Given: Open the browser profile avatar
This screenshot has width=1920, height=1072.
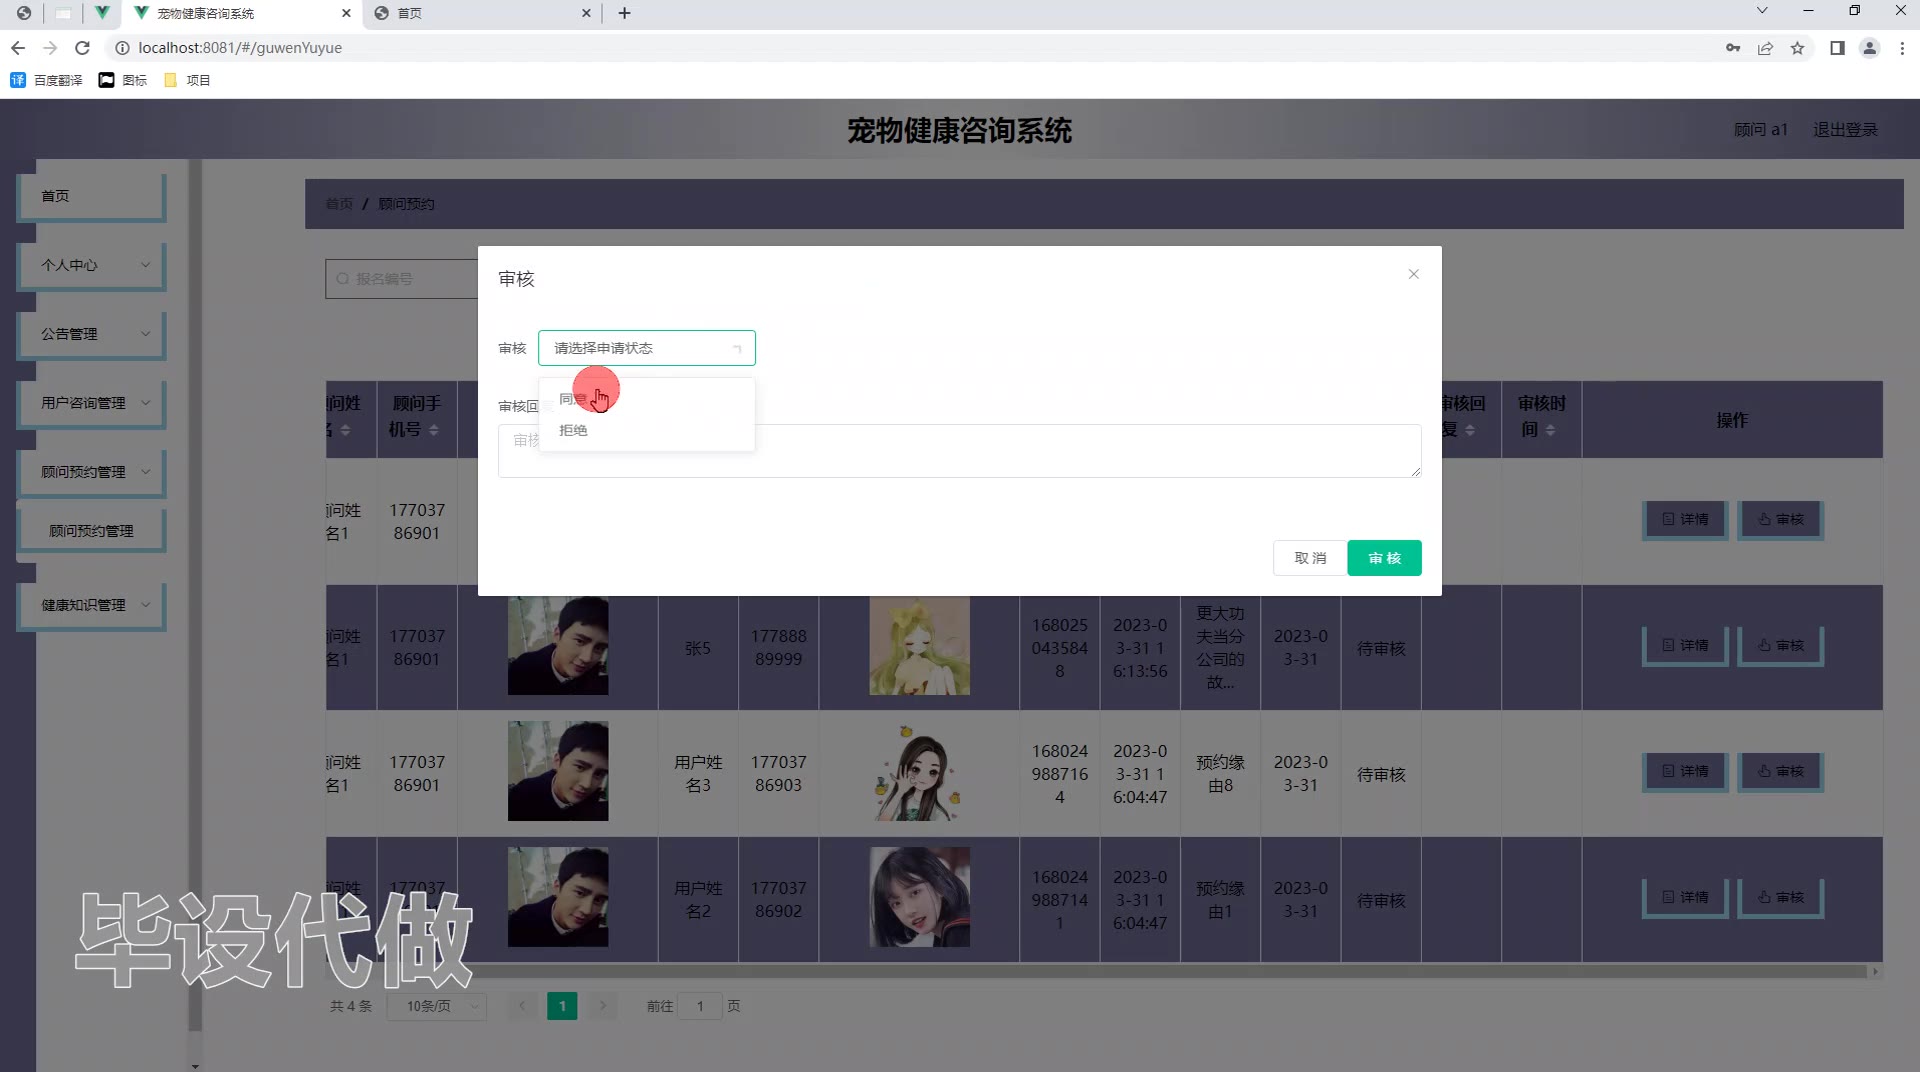Looking at the screenshot, I should (1869, 48).
